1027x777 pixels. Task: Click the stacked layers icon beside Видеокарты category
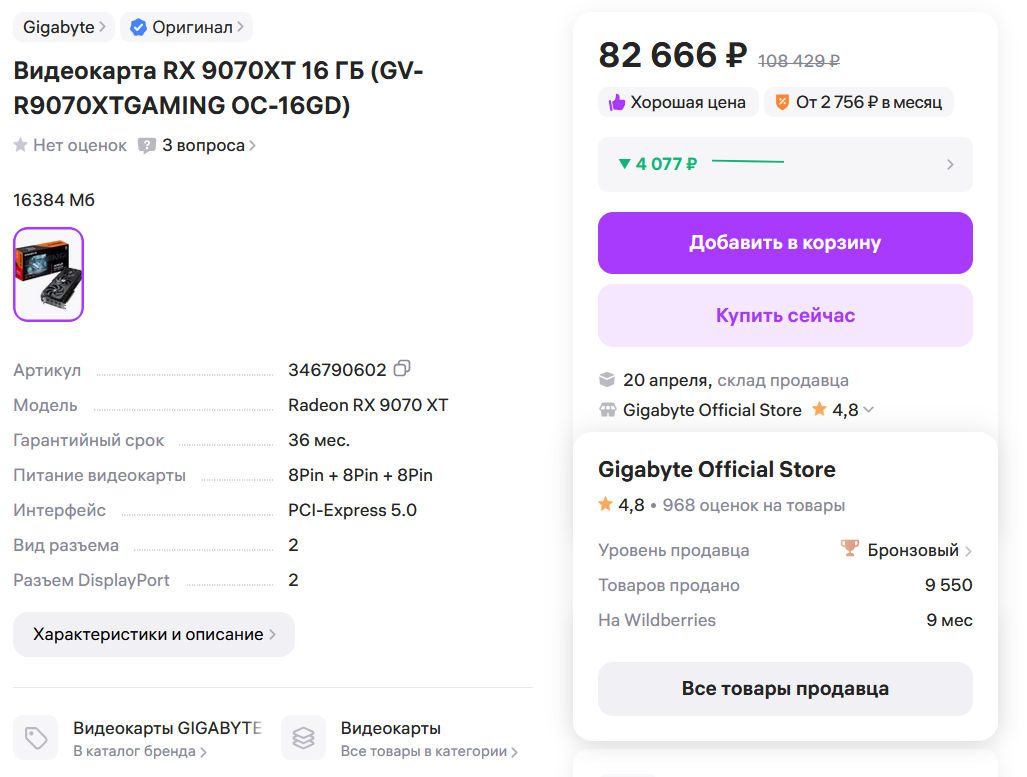(x=303, y=738)
